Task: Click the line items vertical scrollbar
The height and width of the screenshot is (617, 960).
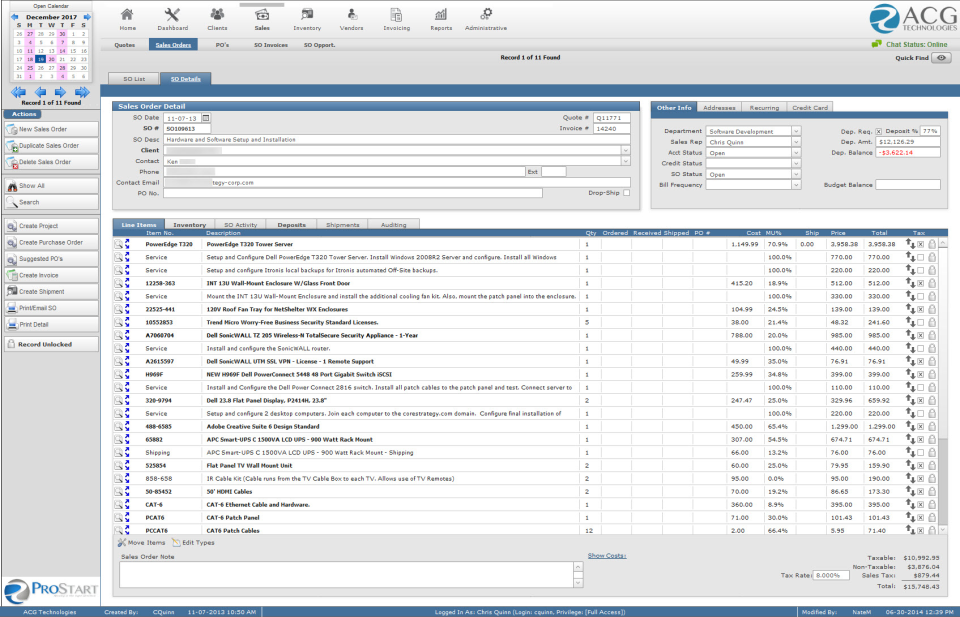Action: [943, 386]
